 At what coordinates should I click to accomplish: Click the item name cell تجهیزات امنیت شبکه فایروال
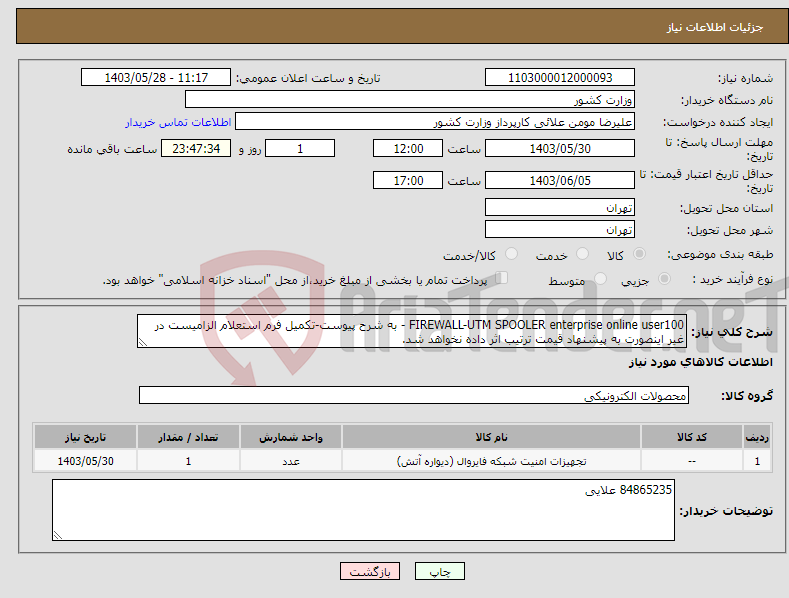click(x=491, y=461)
